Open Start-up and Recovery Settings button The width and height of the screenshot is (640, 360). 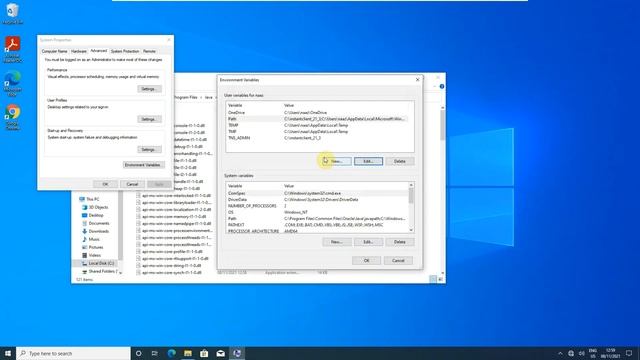pyautogui.click(x=149, y=150)
